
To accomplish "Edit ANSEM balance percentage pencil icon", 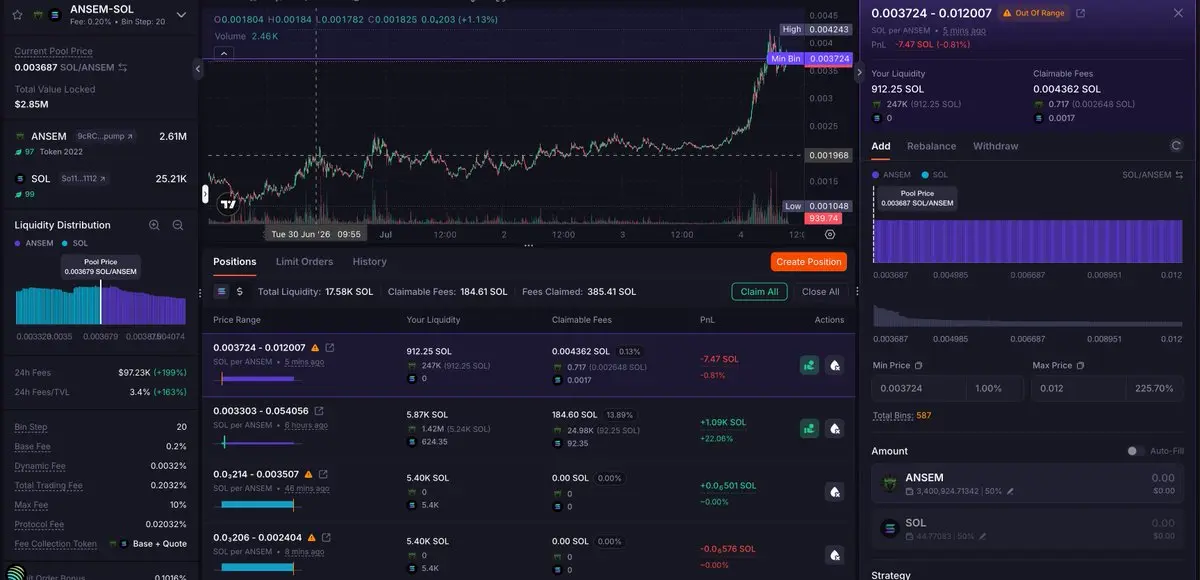I will click(x=1010, y=492).
